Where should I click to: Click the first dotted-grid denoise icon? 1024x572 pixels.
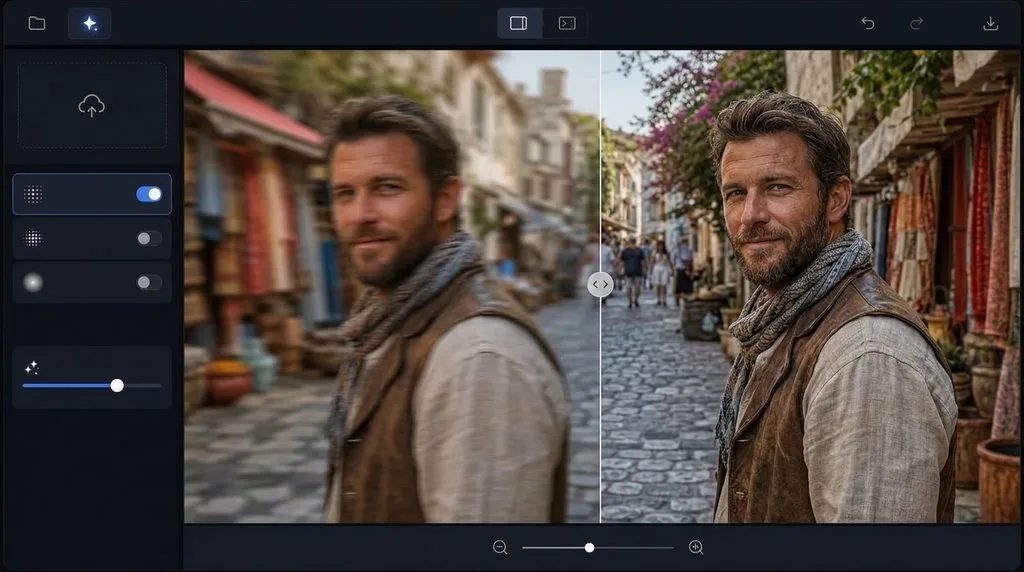[x=33, y=194]
